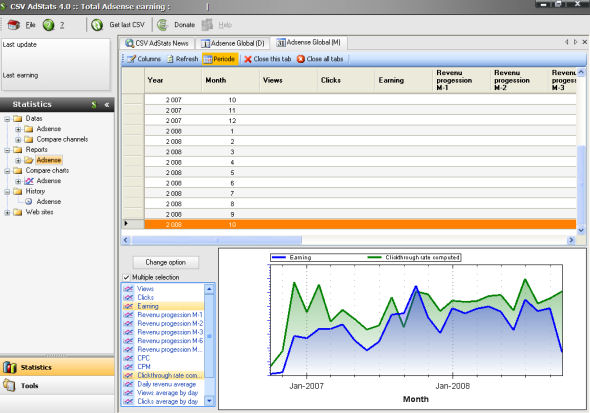Expand the Web sites tree node
This screenshot has height=413, width=590.
click(x=7, y=213)
